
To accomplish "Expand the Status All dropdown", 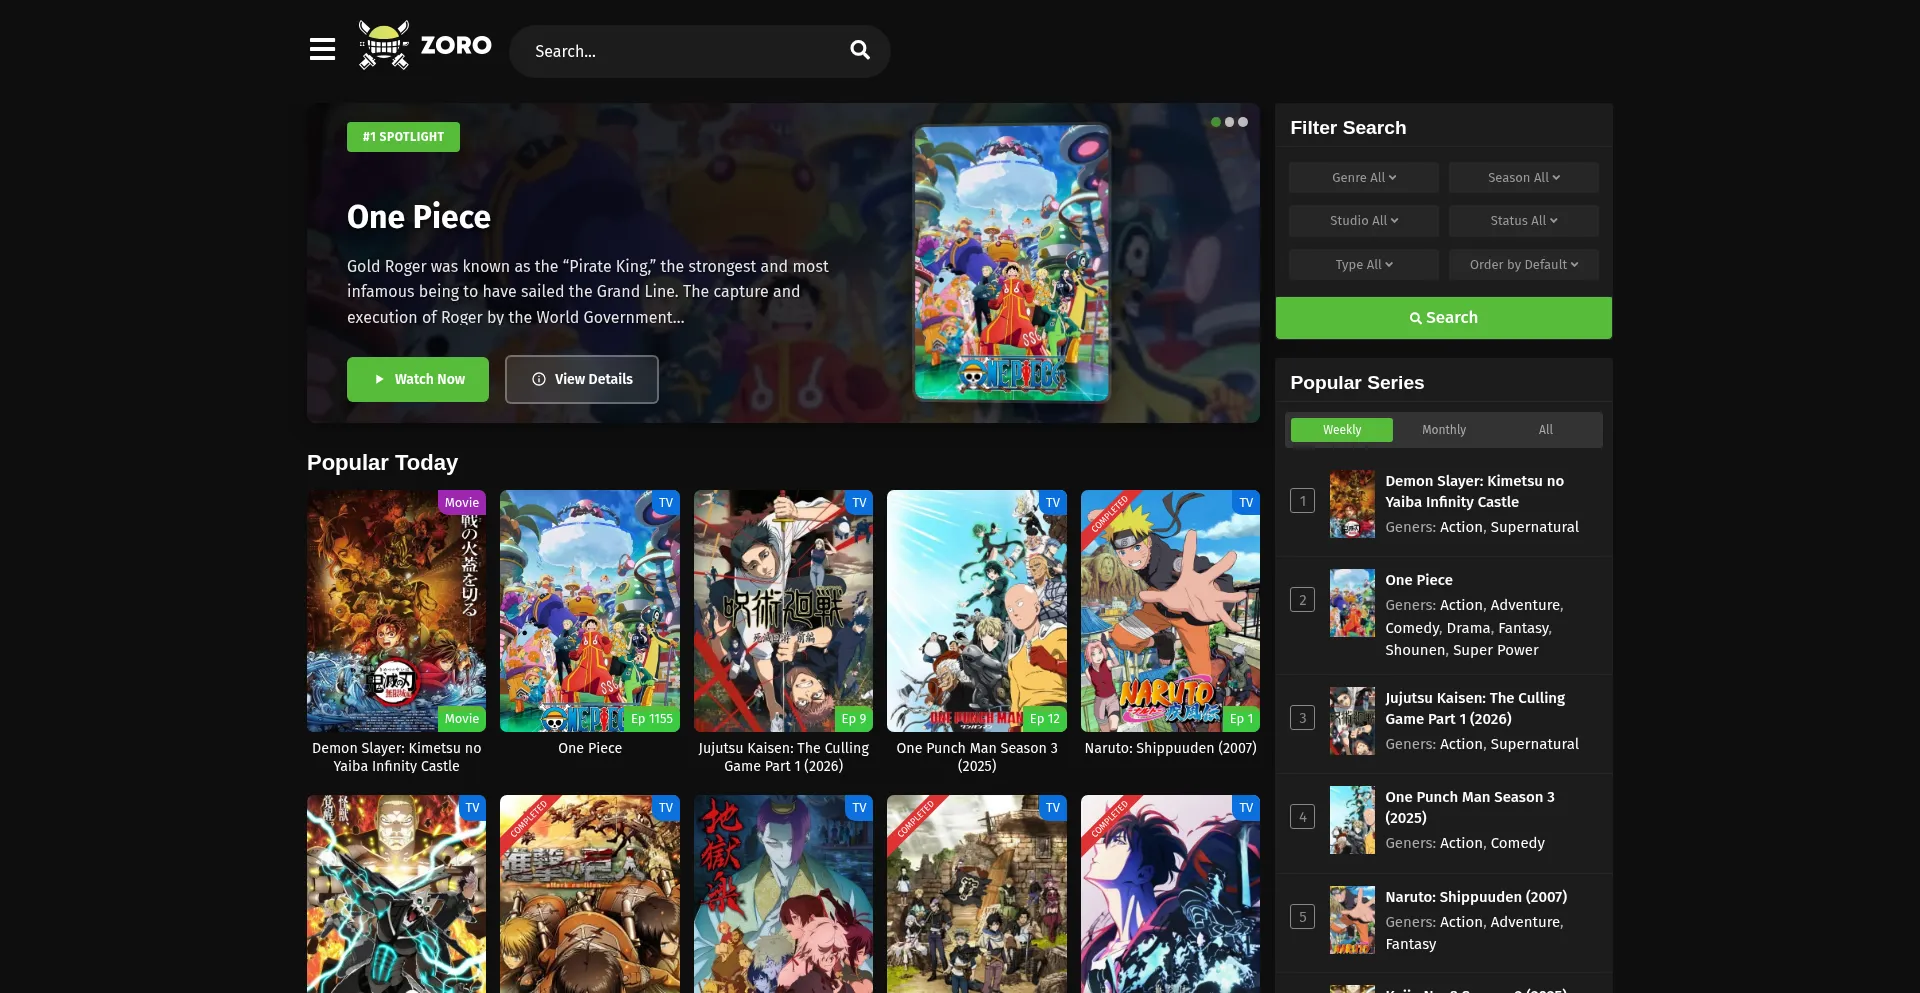I will point(1524,221).
